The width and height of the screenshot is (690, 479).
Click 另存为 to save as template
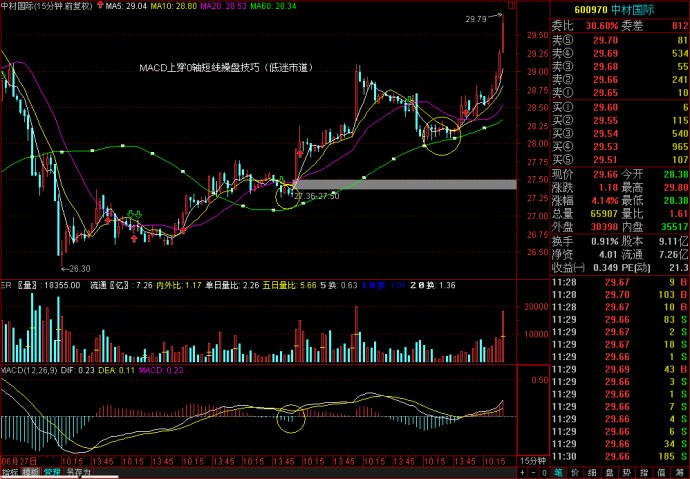coord(78,472)
